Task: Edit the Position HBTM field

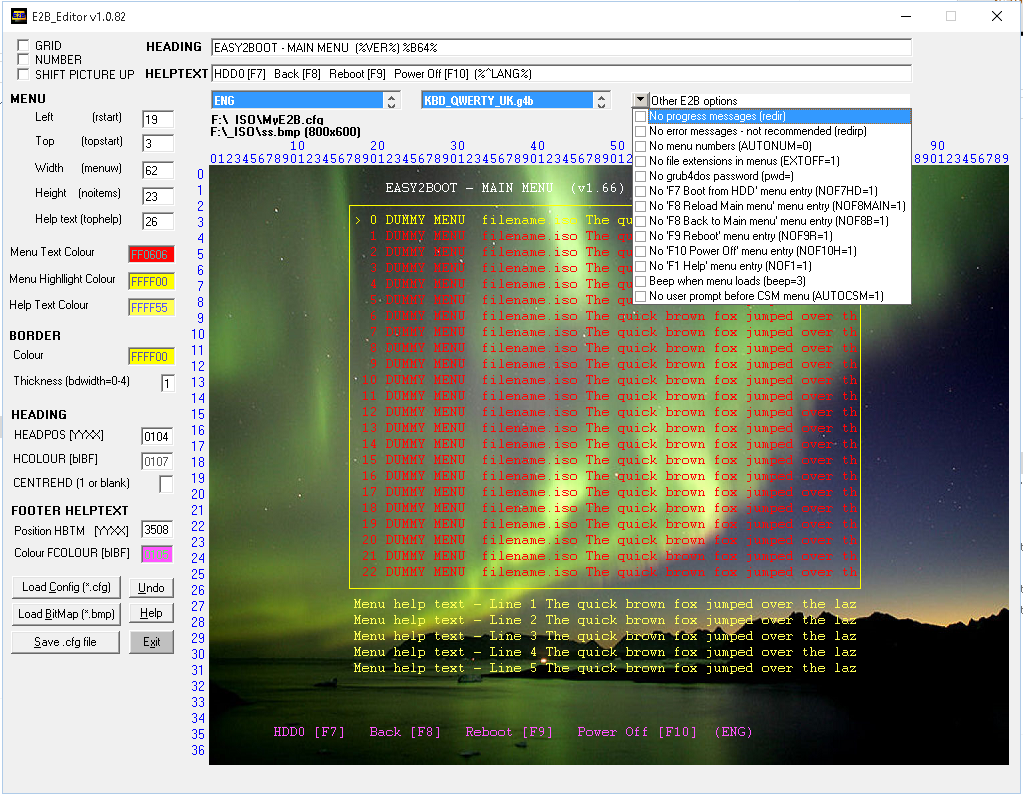Action: [x=157, y=530]
